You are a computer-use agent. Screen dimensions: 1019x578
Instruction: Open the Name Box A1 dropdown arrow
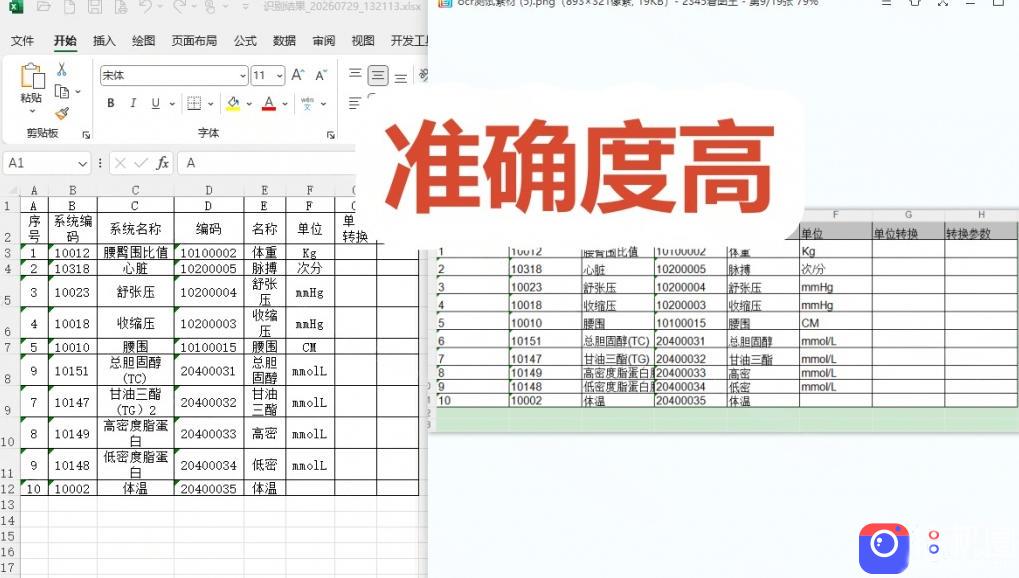[x=83, y=163]
